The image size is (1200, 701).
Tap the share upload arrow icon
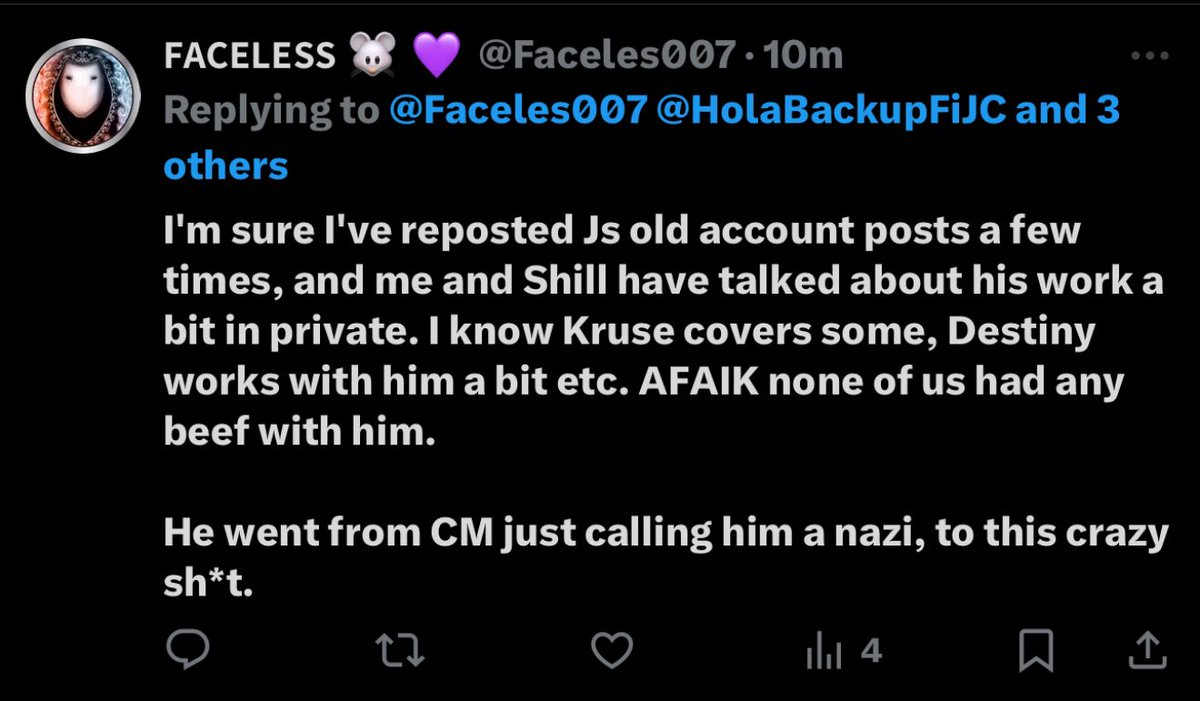click(x=1148, y=652)
